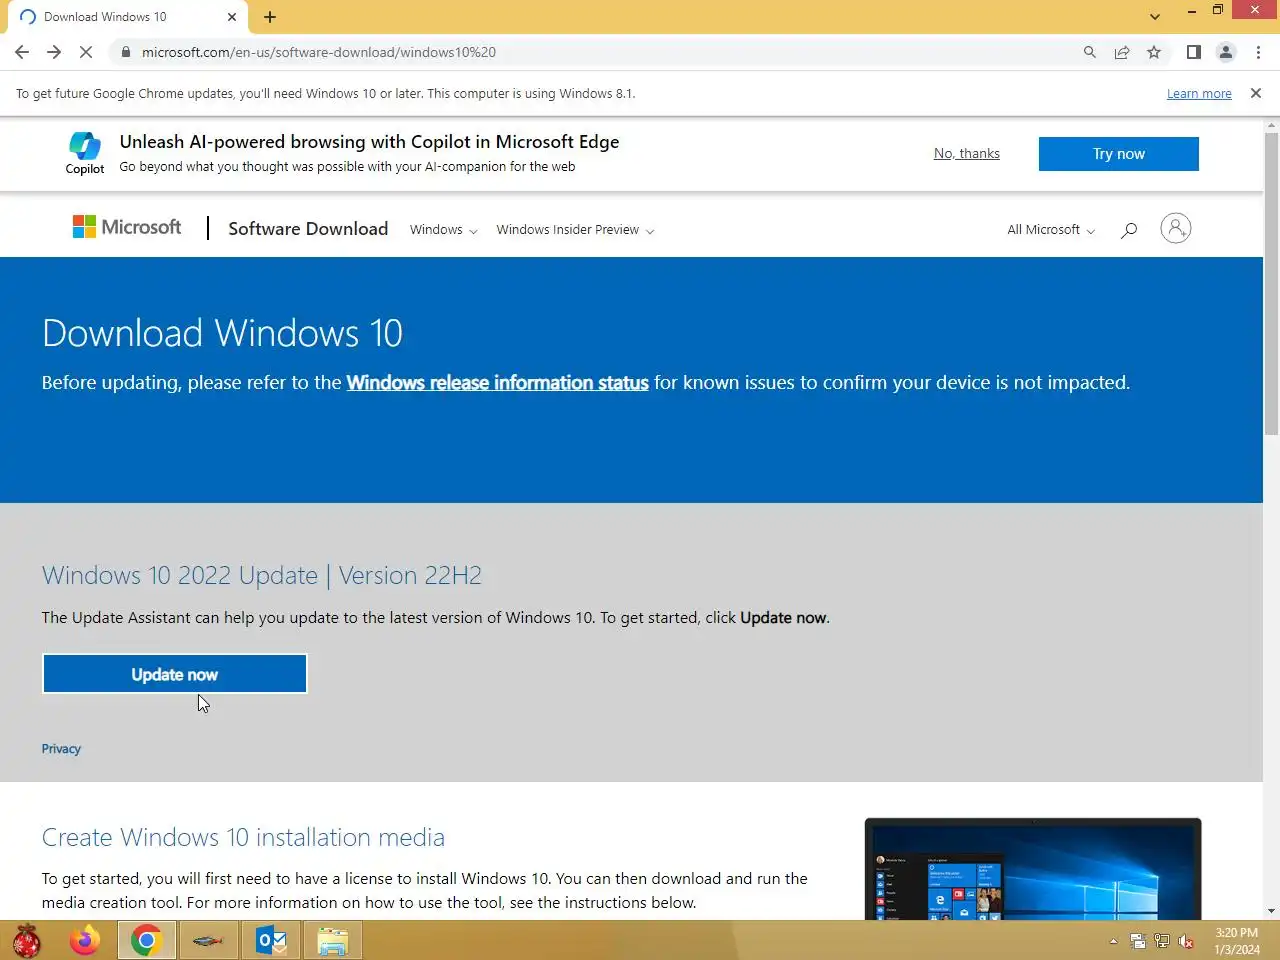The image size is (1280, 960).
Task: Click the Copilot logo
Action: [x=85, y=153]
